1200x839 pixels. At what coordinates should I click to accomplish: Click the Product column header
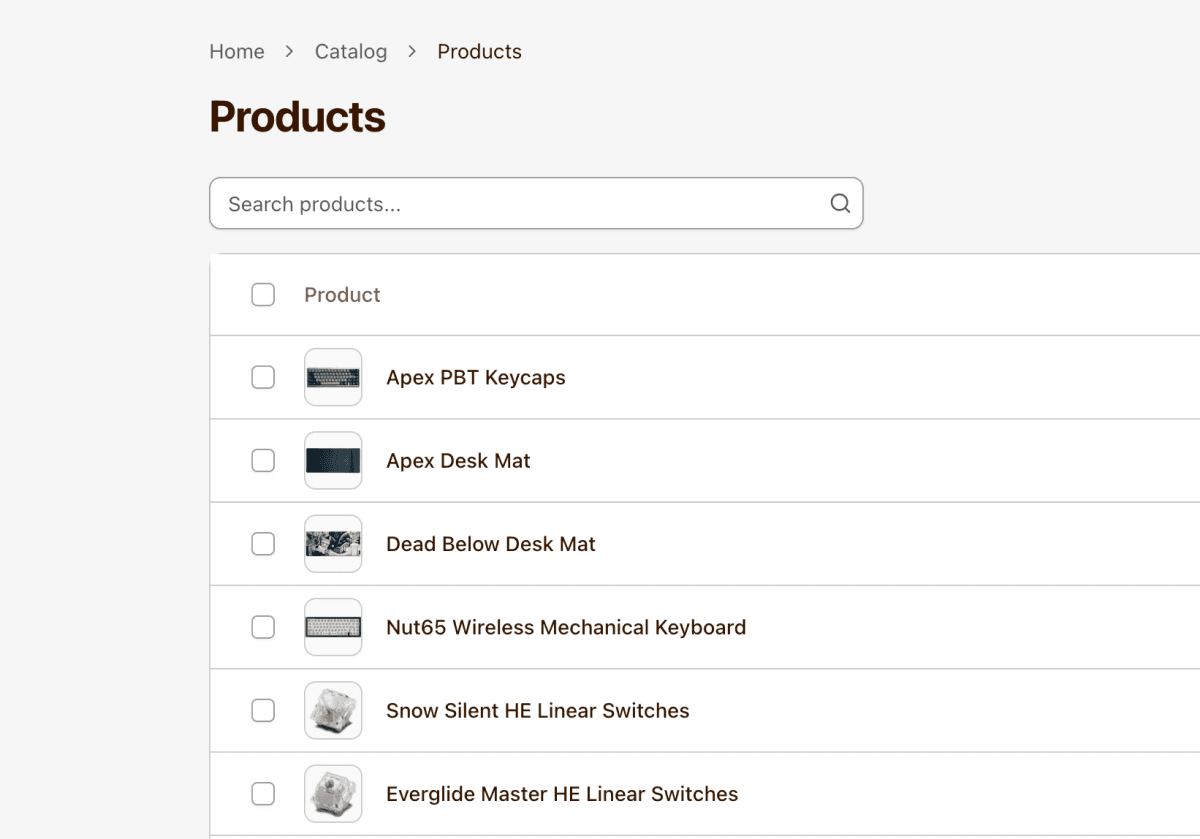coord(342,294)
